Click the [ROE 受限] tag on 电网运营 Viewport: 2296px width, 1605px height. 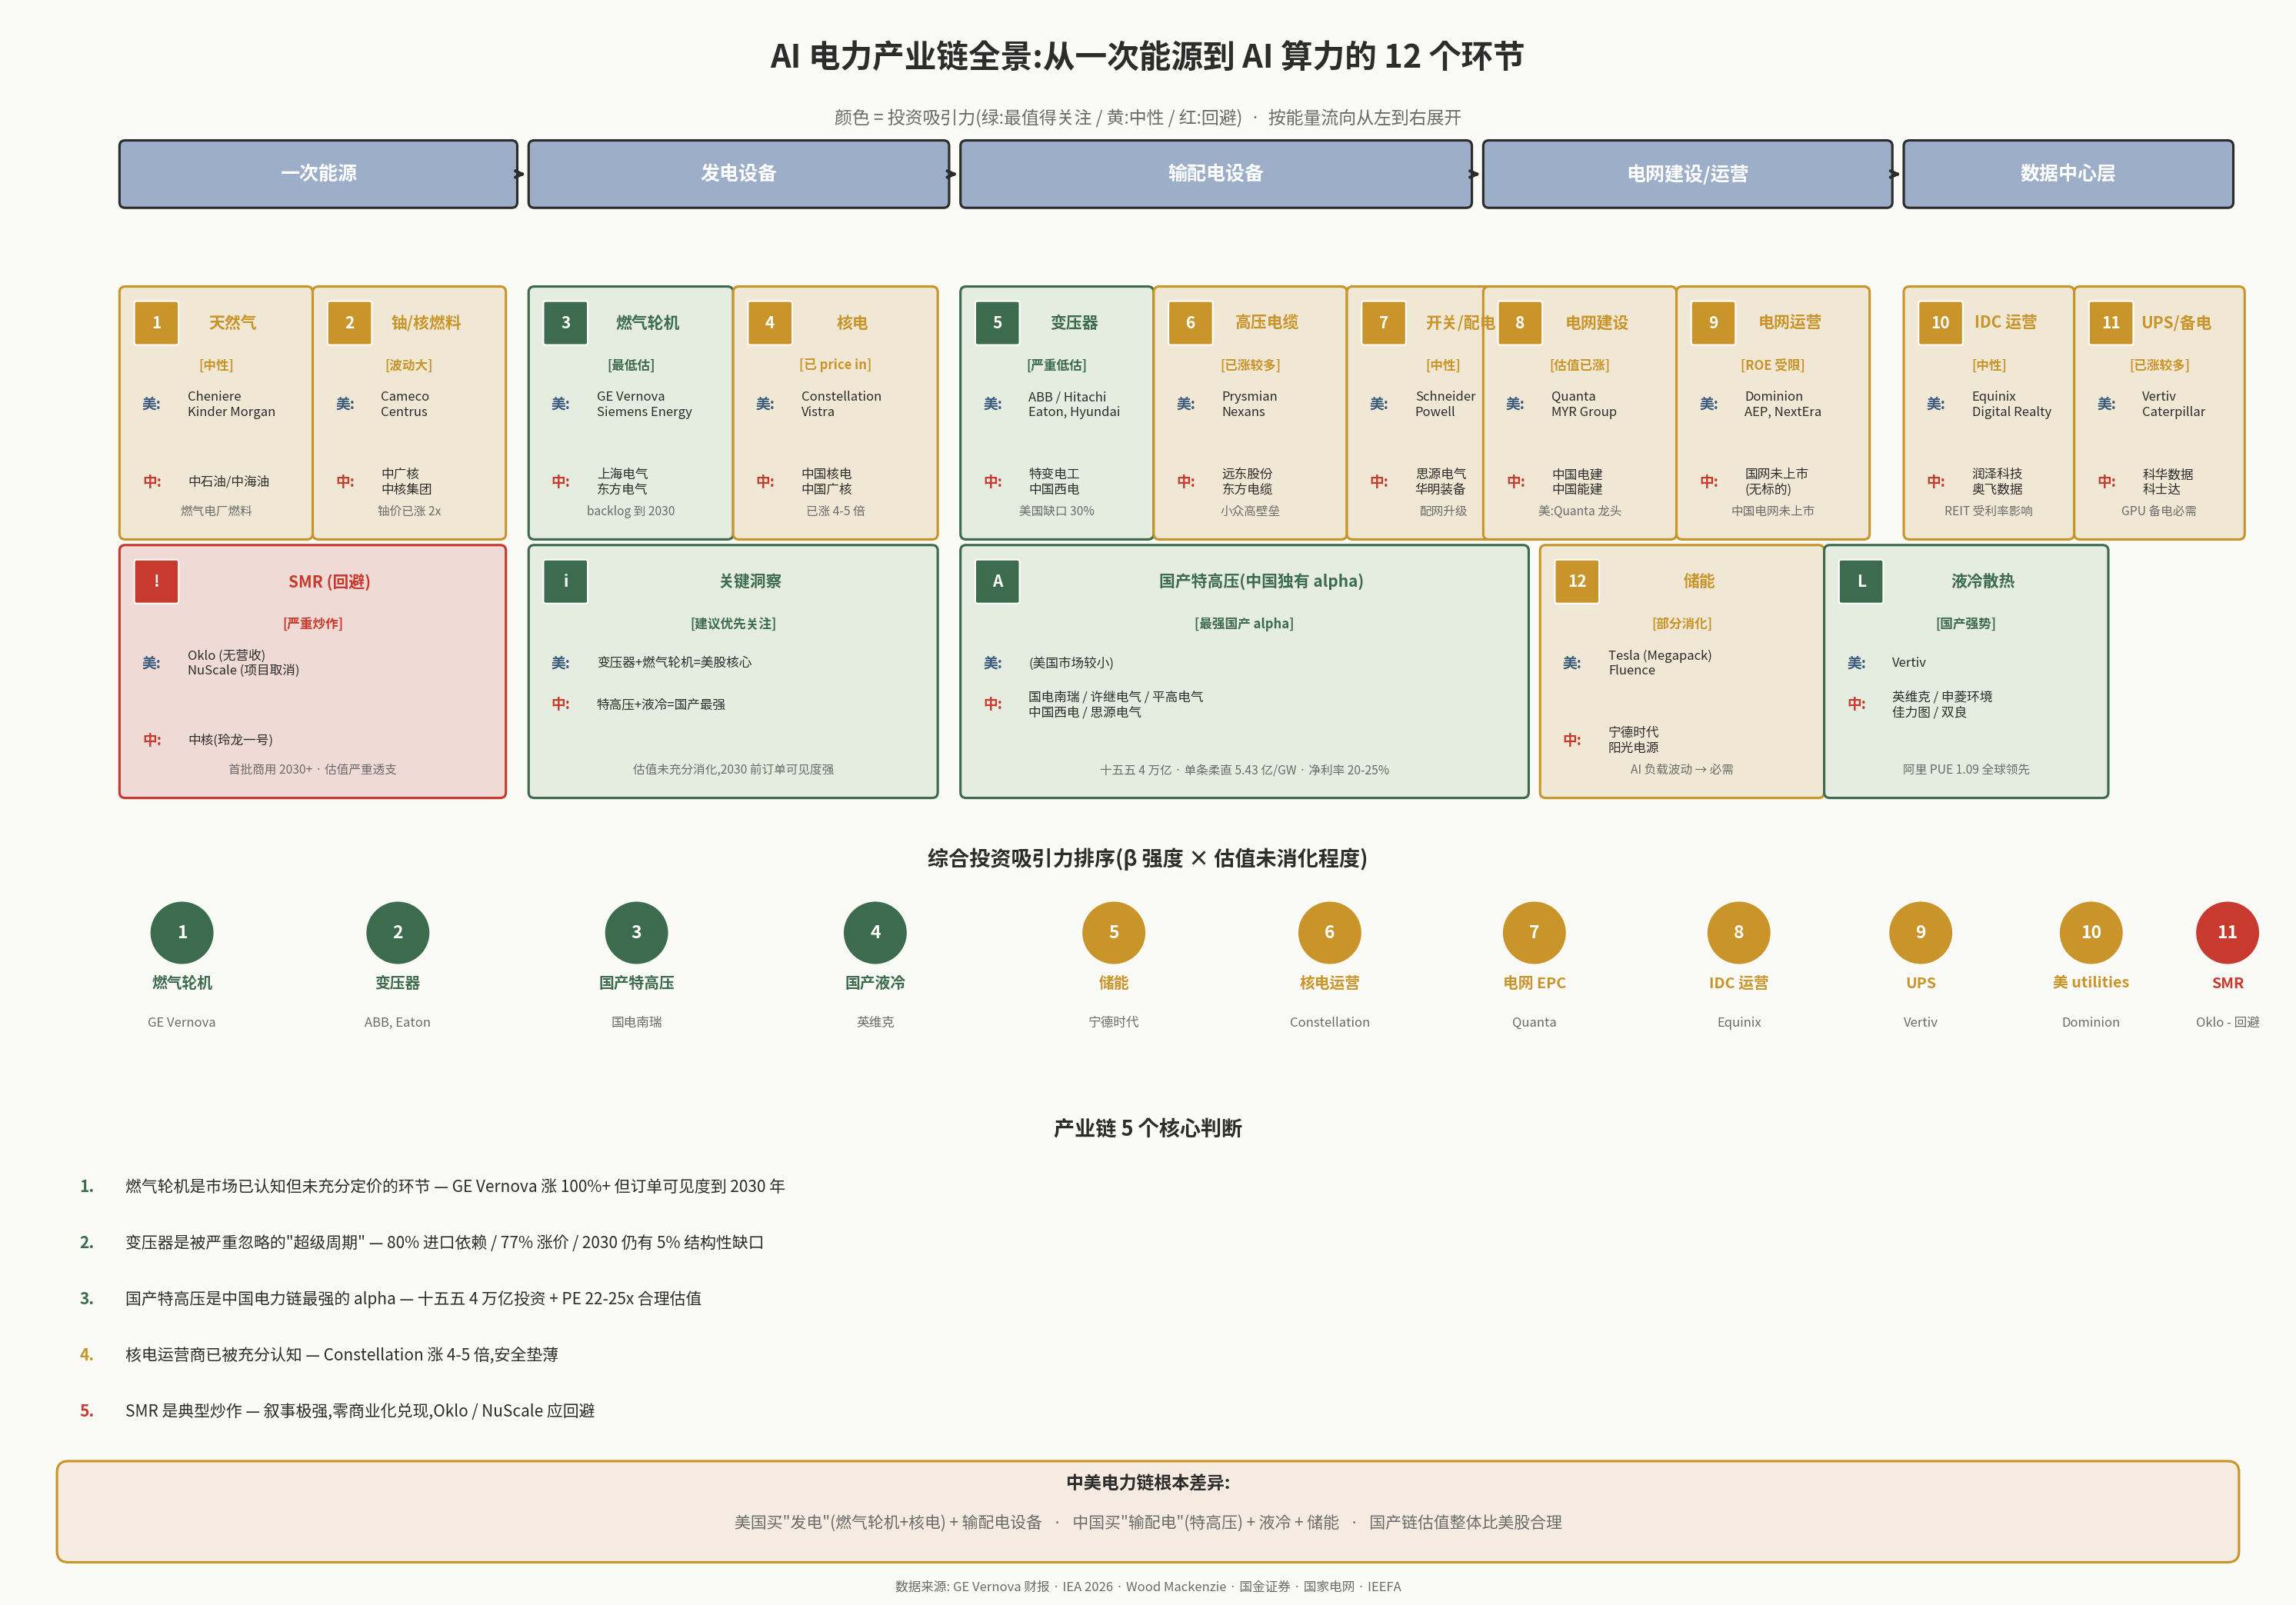coord(1773,365)
